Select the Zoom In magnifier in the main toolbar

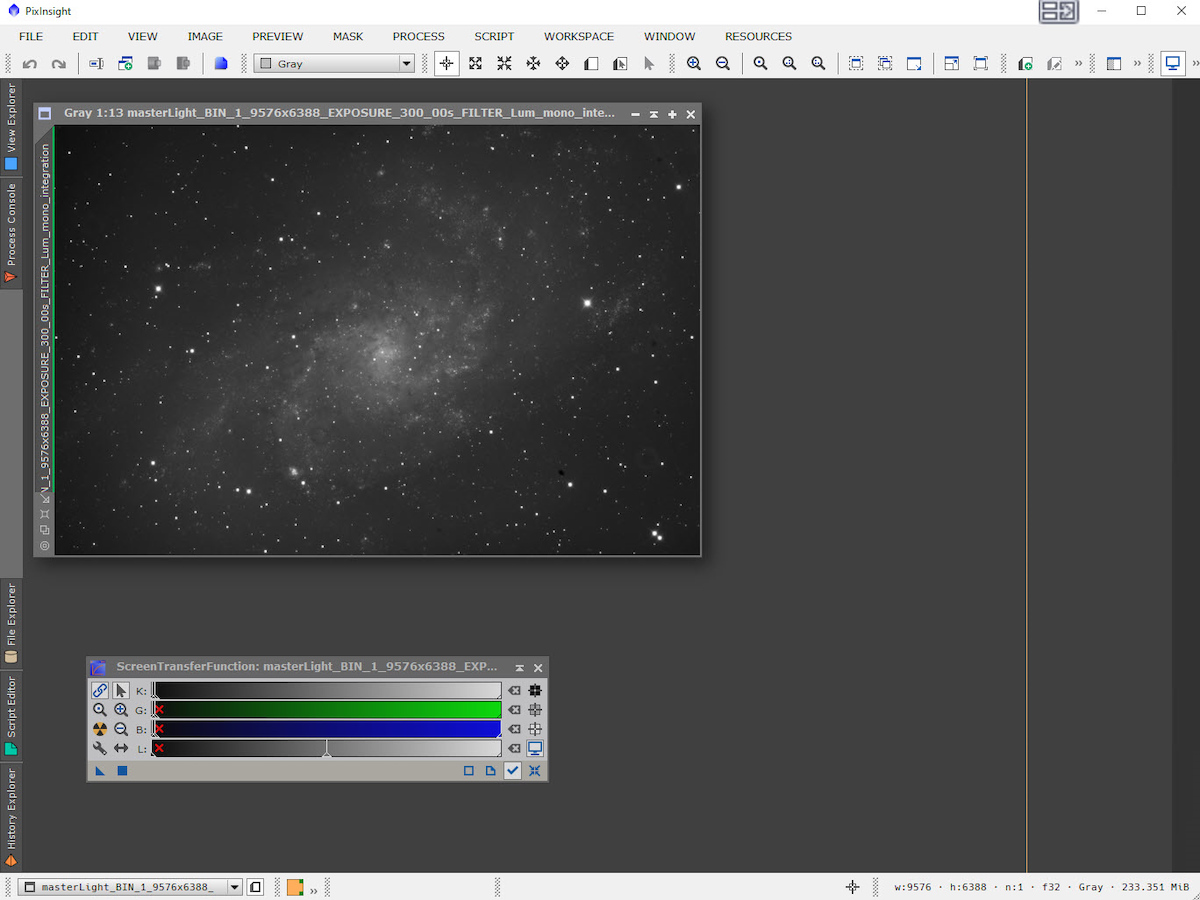694,63
